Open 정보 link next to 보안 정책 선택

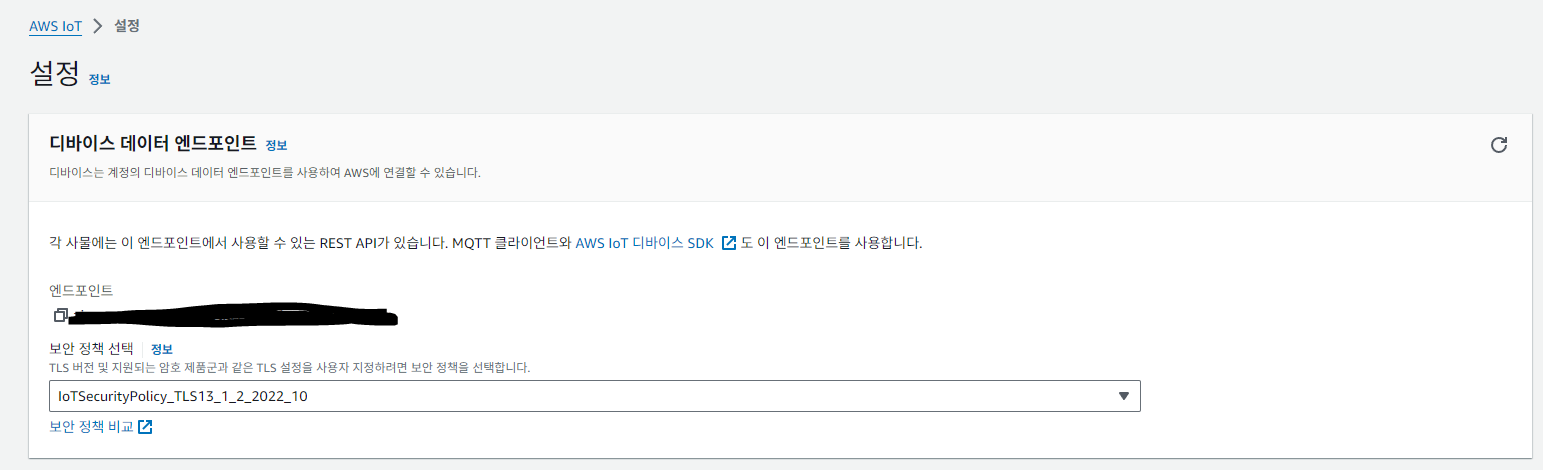[162, 349]
